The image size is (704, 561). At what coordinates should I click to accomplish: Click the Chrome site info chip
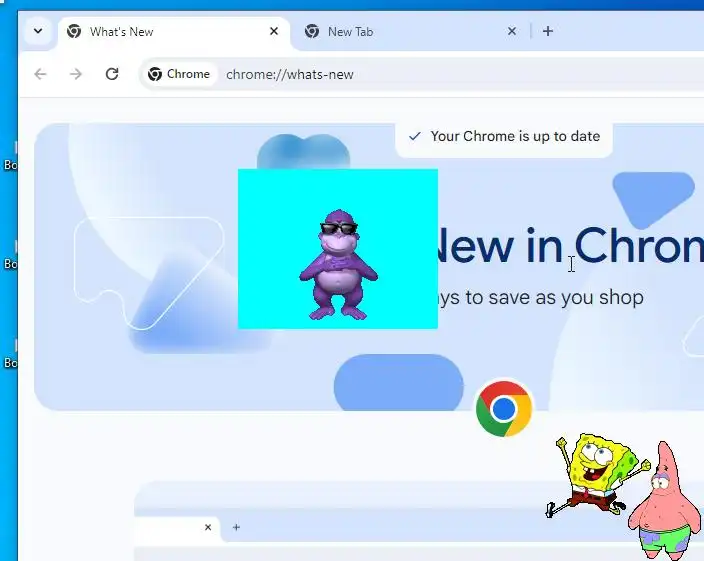(180, 74)
